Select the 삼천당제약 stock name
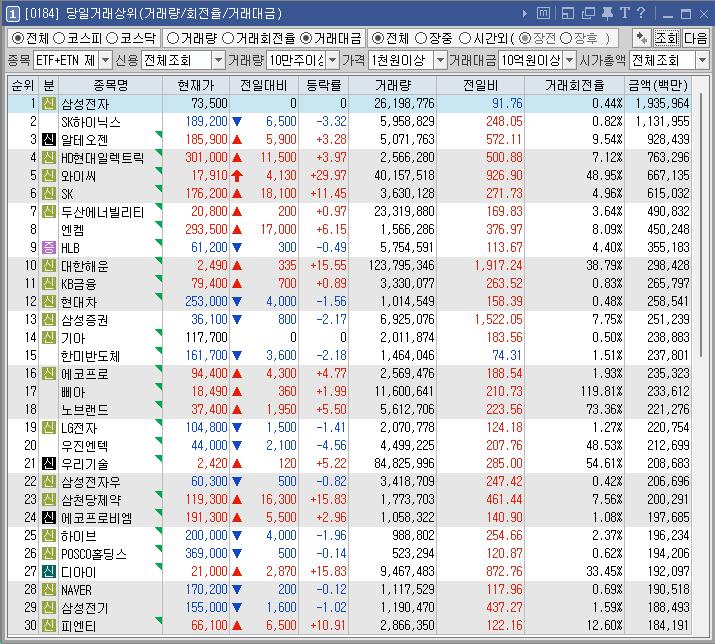The image size is (715, 644). pos(91,499)
